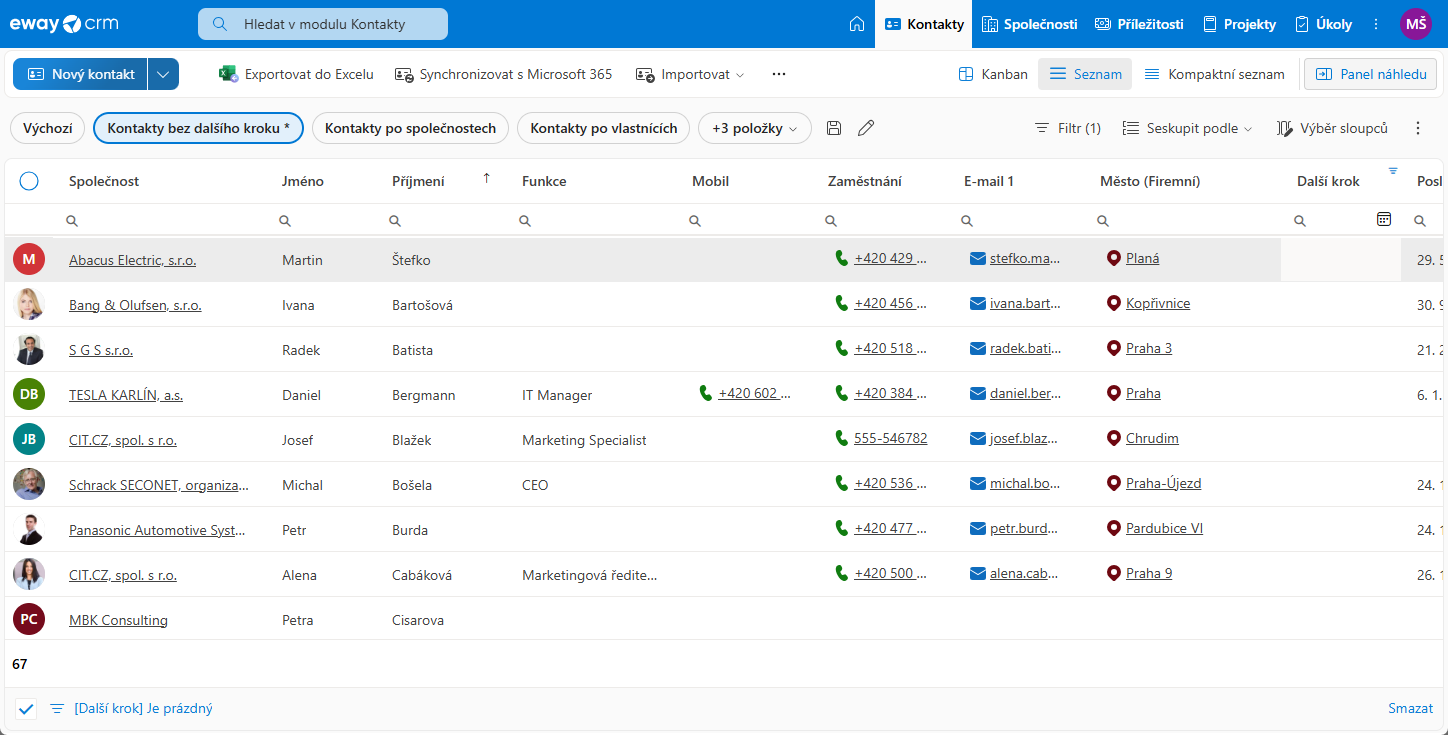Click the JB avatar for Josef Blažek
The width and height of the screenshot is (1448, 735).
(29, 439)
